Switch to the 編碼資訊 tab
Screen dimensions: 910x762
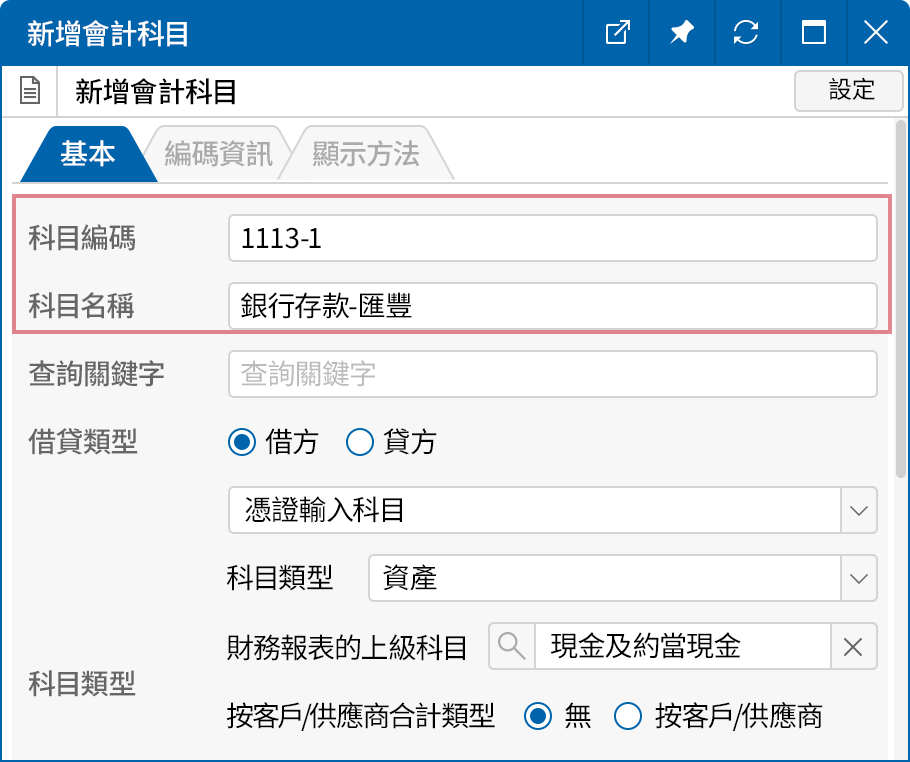click(x=215, y=152)
